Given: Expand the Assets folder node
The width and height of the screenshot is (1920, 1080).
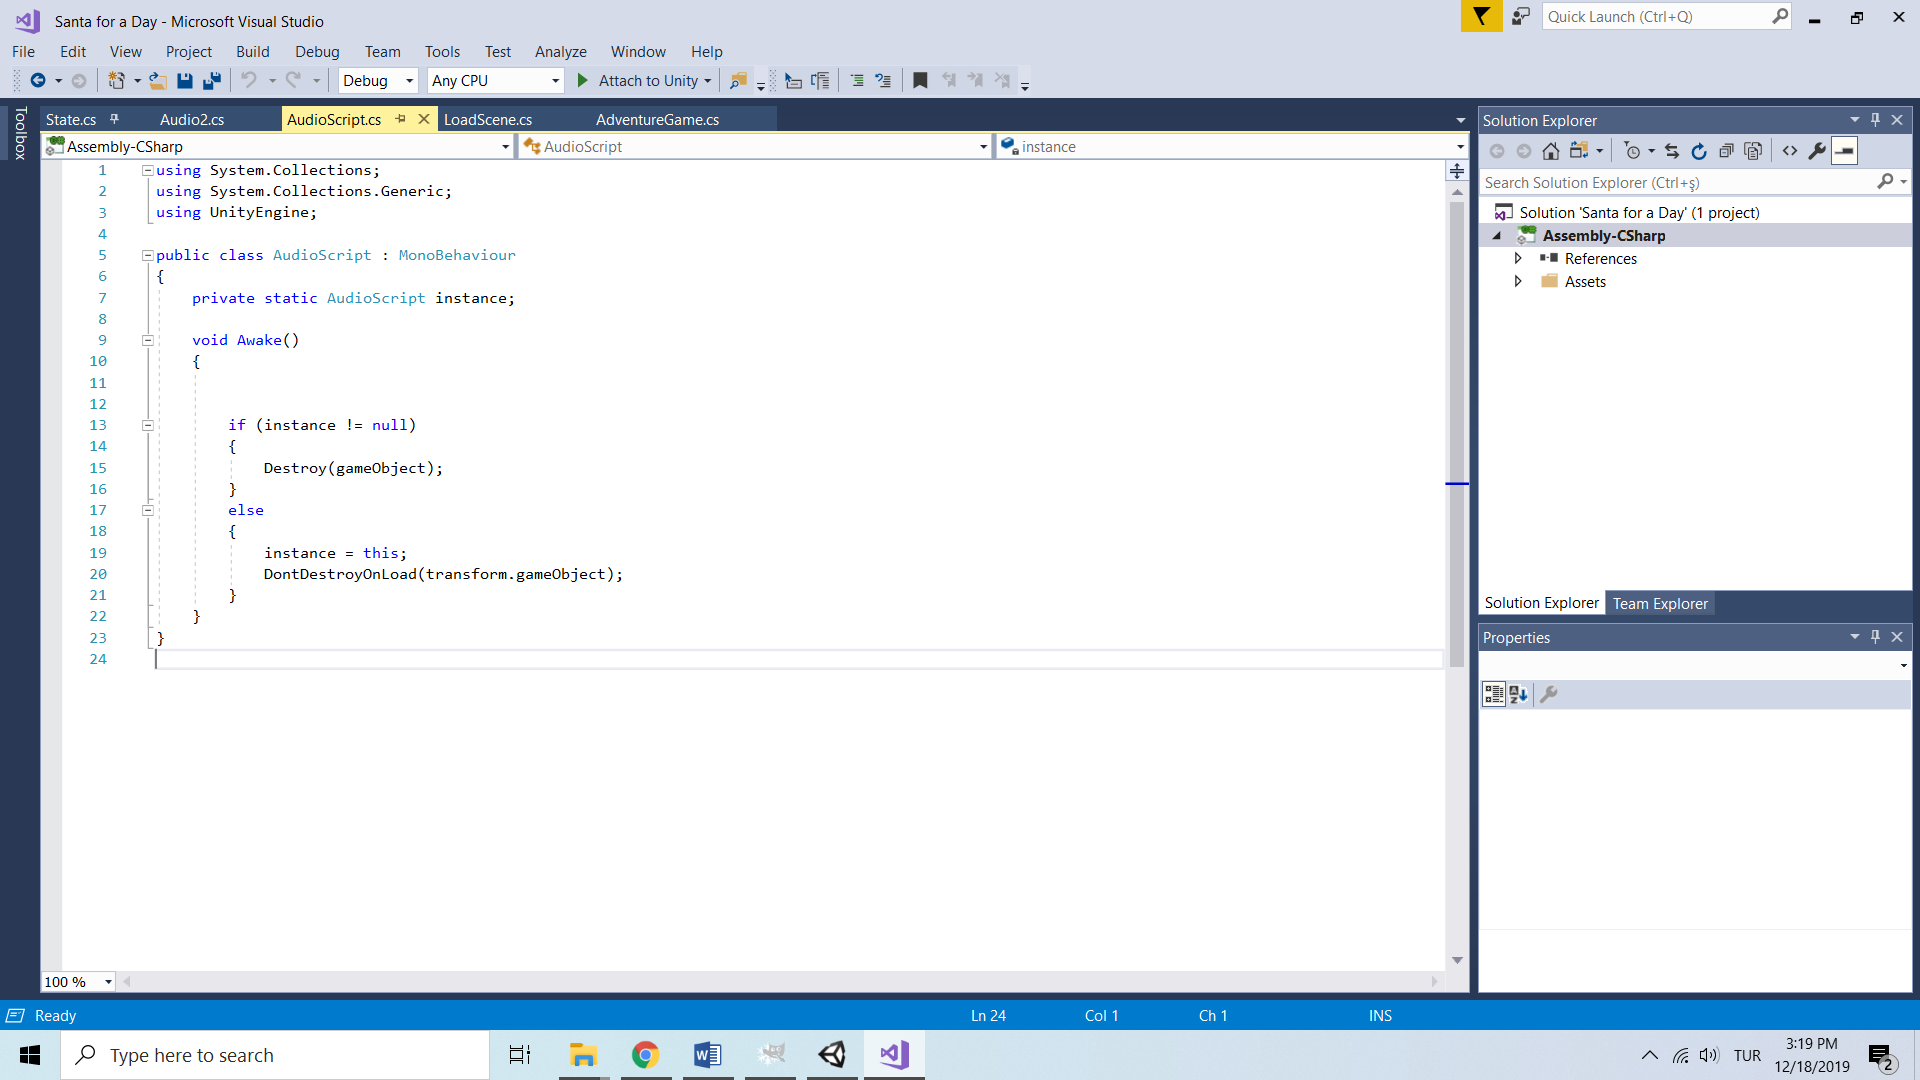Looking at the screenshot, I should point(1518,282).
